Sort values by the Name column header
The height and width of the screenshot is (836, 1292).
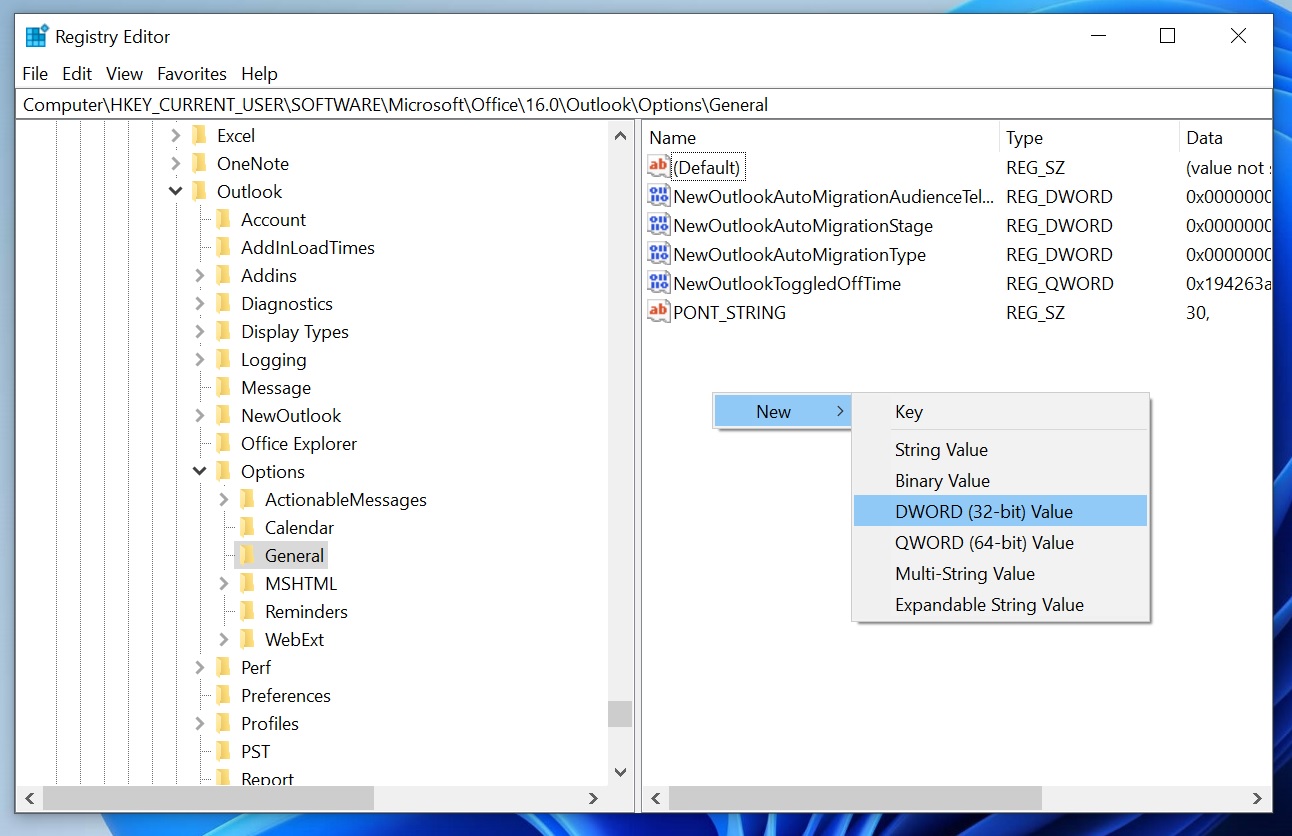(x=821, y=138)
